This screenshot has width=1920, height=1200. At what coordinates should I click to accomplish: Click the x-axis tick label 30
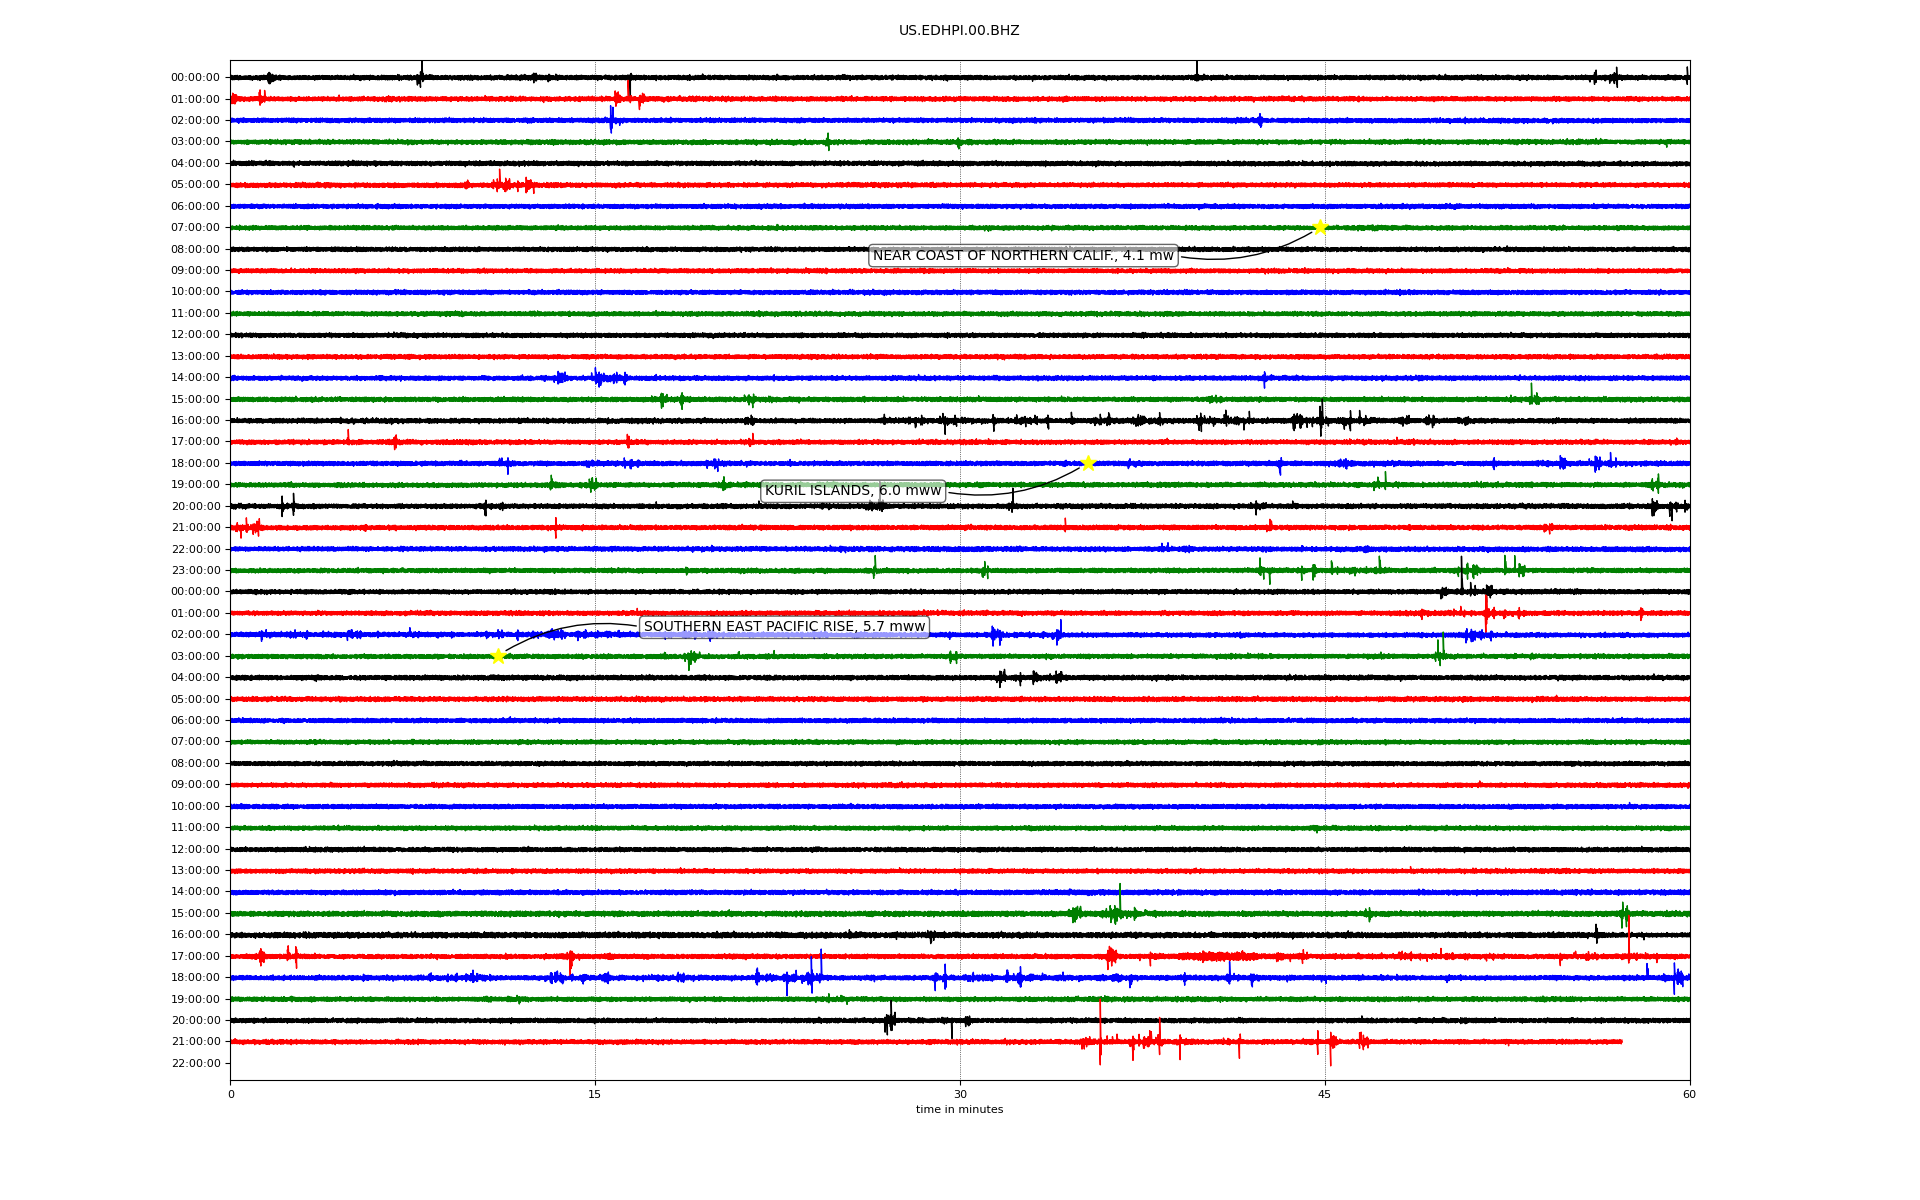960,1094
